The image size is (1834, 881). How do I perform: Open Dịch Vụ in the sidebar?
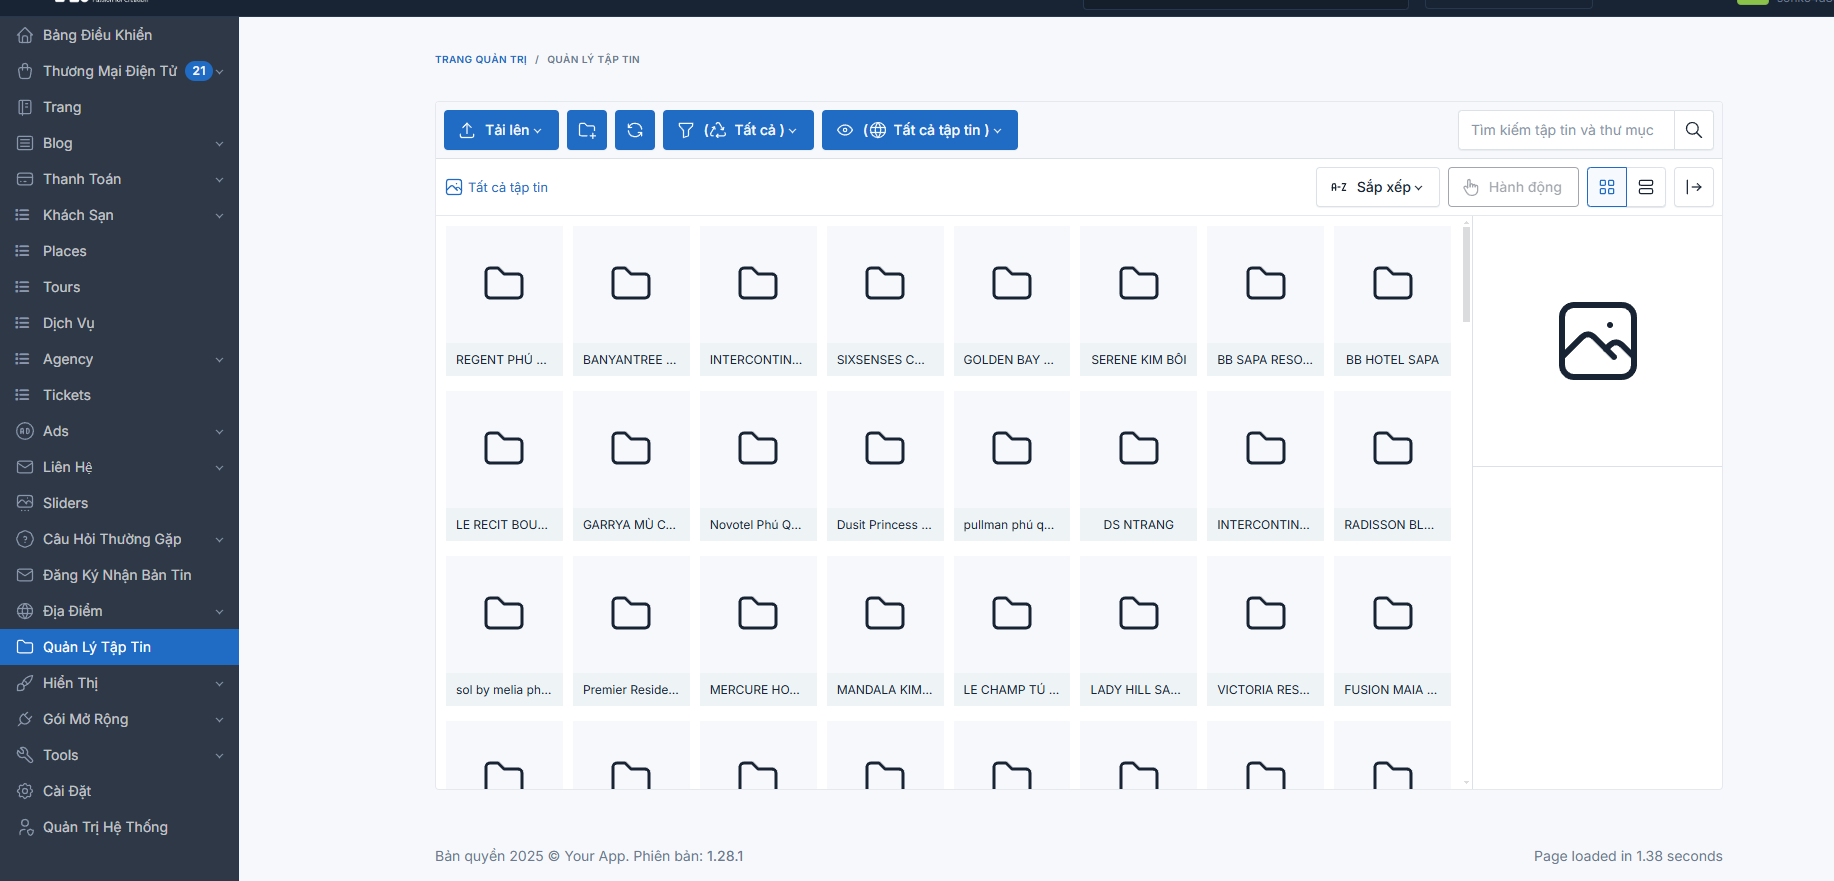119,323
